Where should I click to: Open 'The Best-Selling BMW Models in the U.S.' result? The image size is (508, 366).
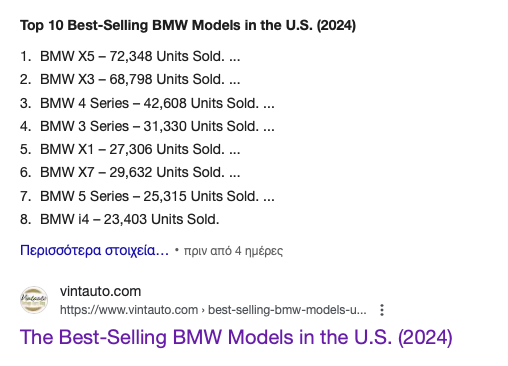pyautogui.click(x=236, y=337)
